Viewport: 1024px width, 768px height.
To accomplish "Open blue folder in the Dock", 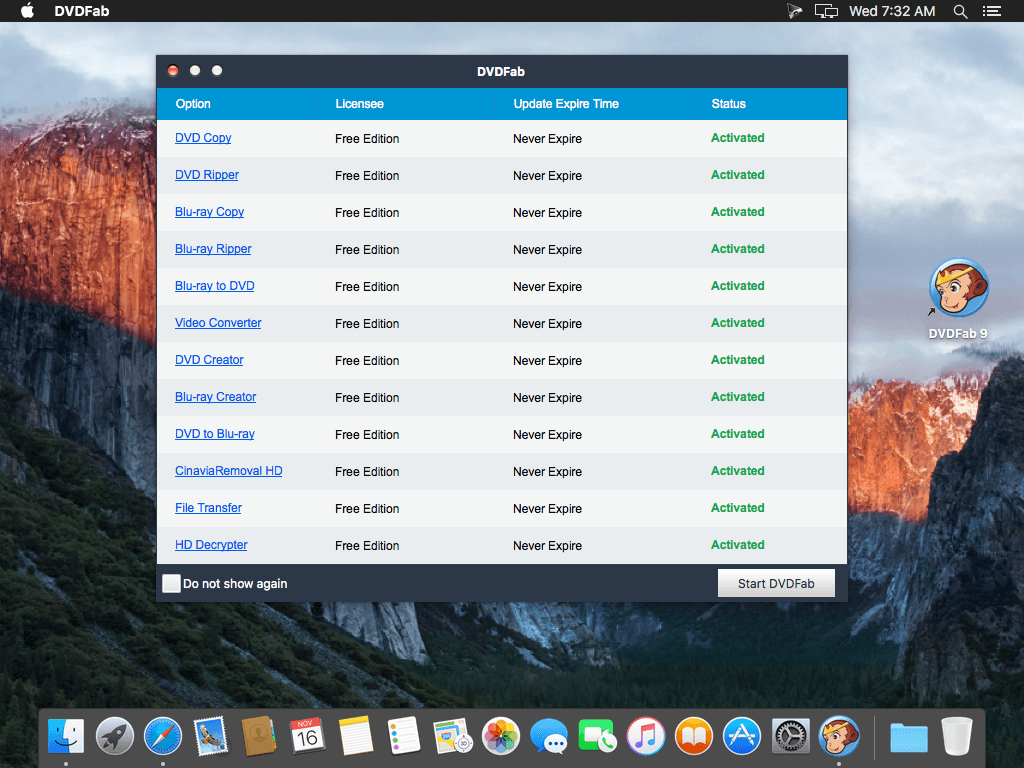I will [908, 737].
